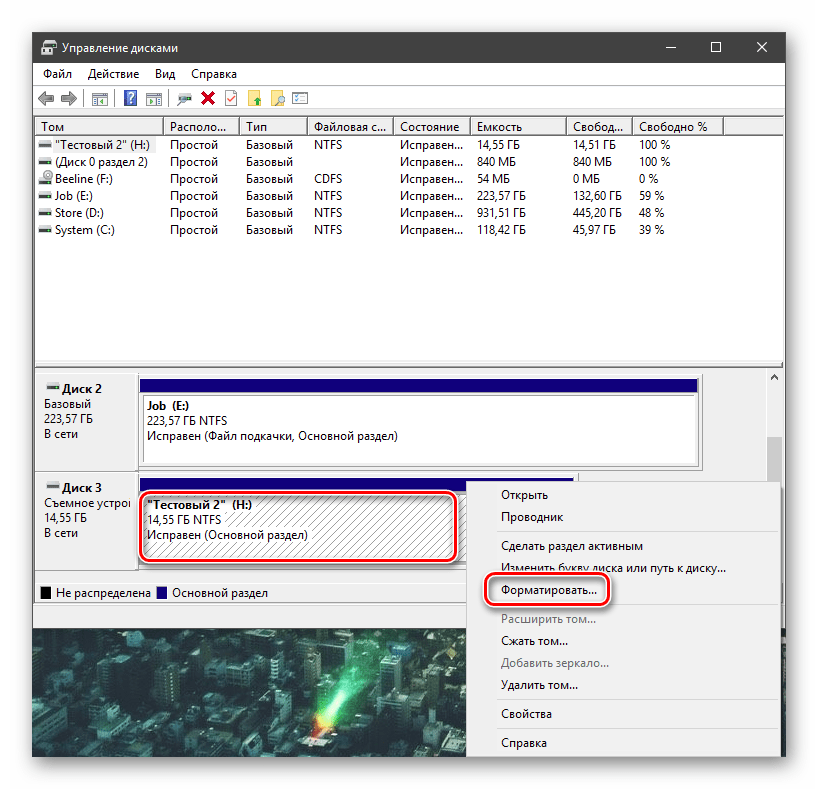This screenshot has height=789, width=818.
Task: Click the black Не распределена legend swatch
Action: [46, 593]
